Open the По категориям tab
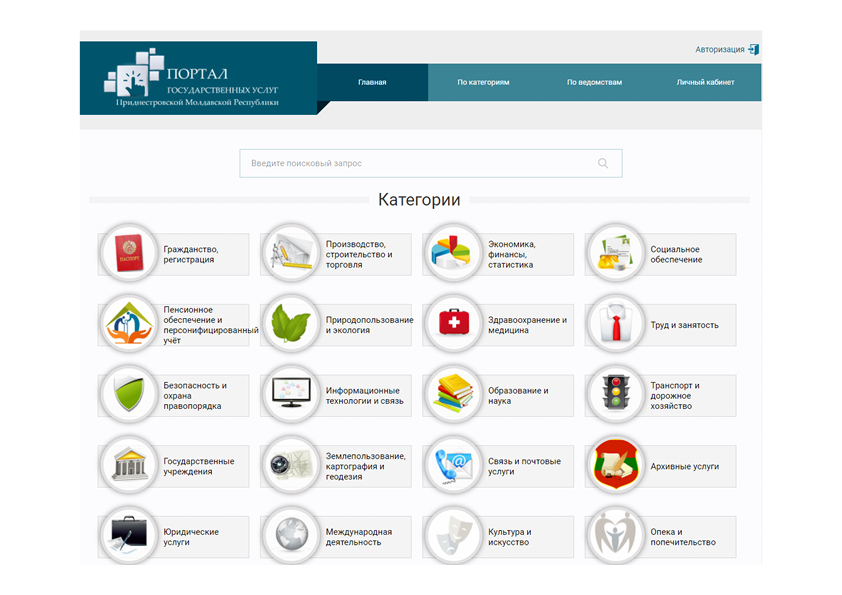The width and height of the screenshot is (842, 595). tap(483, 83)
